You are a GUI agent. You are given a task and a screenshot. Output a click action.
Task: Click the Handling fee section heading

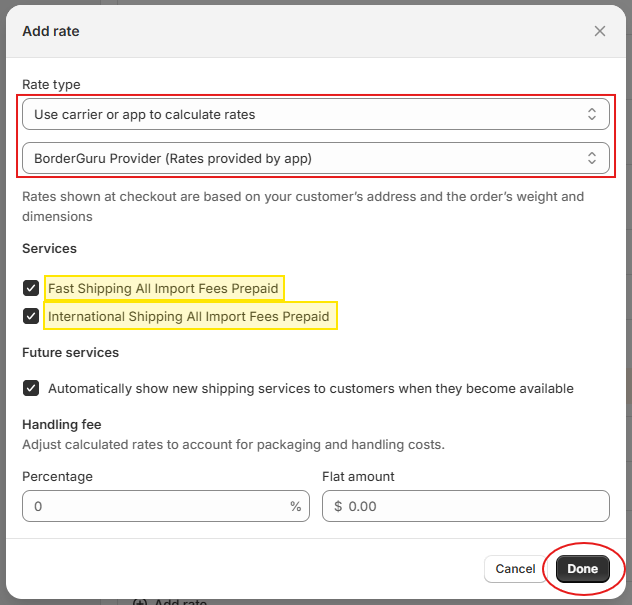pyautogui.click(x=62, y=425)
